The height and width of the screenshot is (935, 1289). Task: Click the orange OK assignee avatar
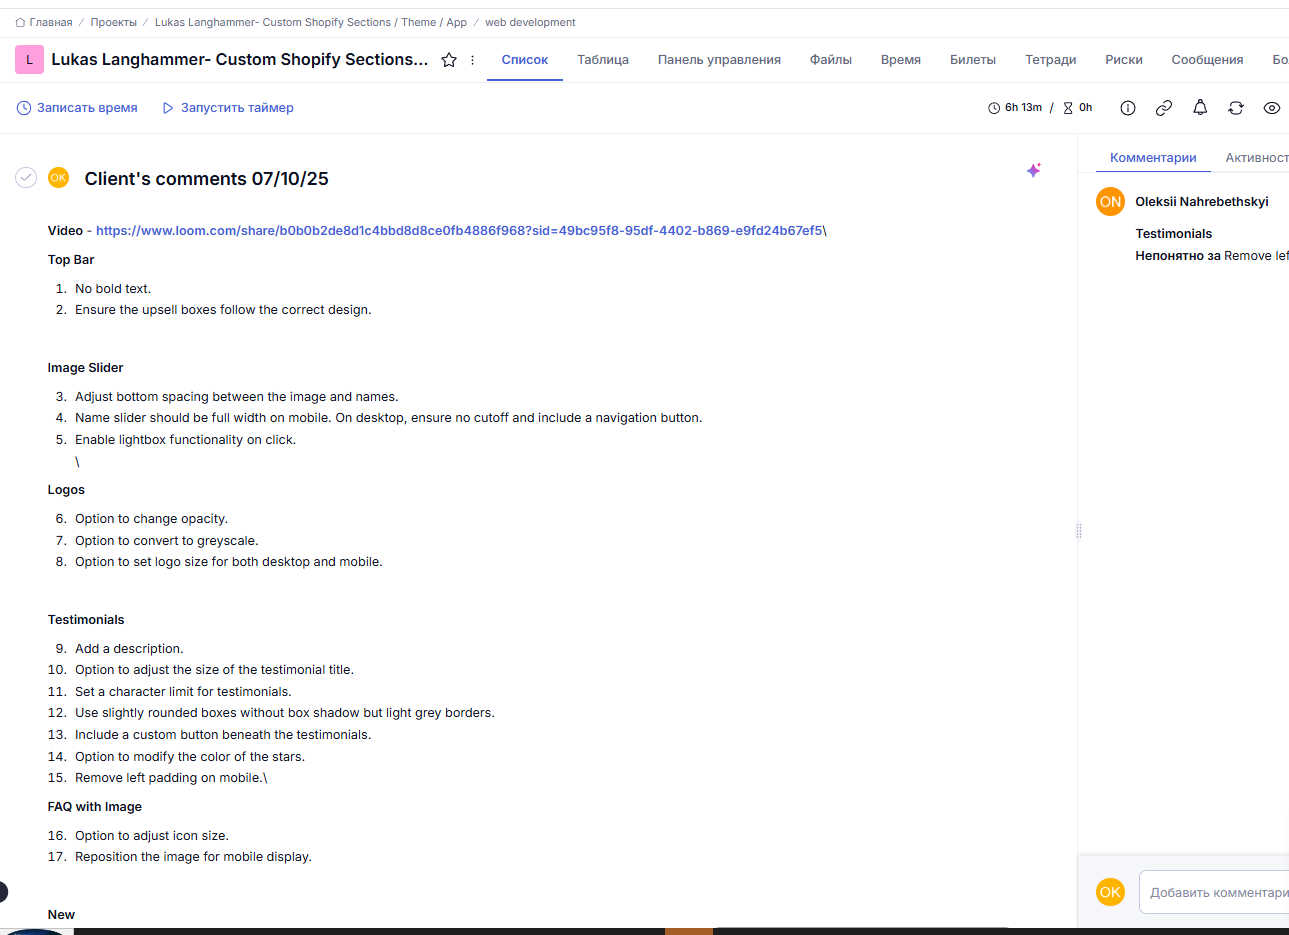click(x=59, y=178)
